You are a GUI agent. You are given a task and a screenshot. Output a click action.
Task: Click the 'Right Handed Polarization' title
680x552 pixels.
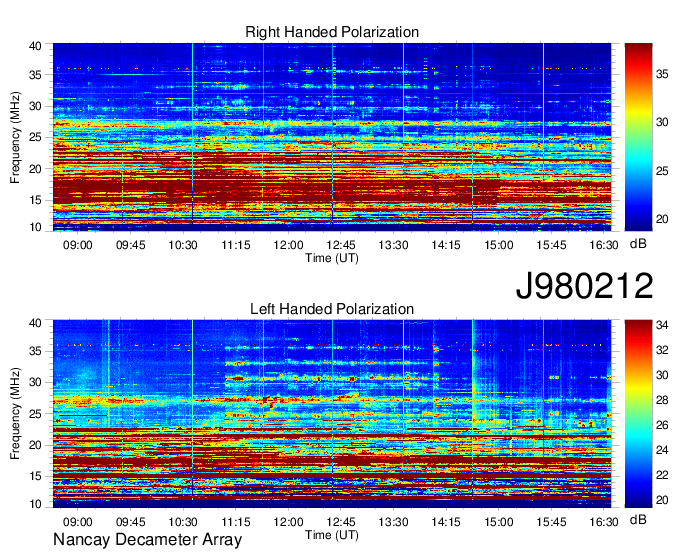point(332,32)
